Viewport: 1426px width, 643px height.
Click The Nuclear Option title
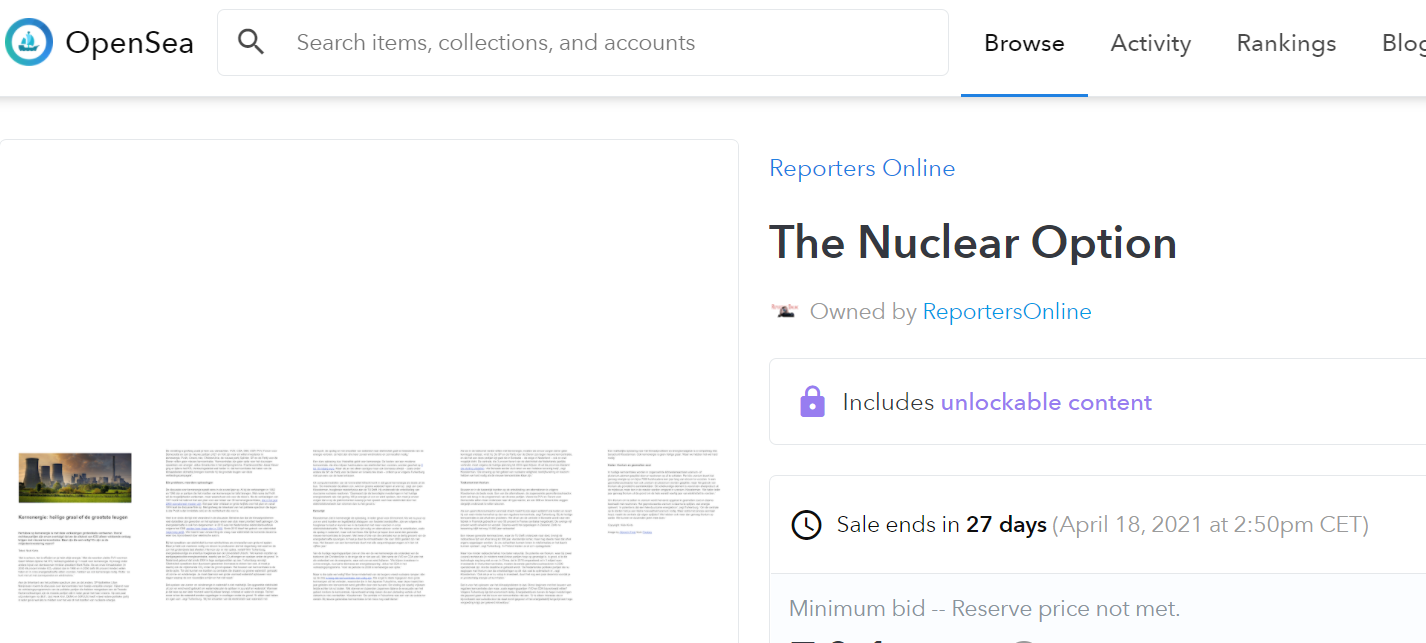click(x=972, y=243)
